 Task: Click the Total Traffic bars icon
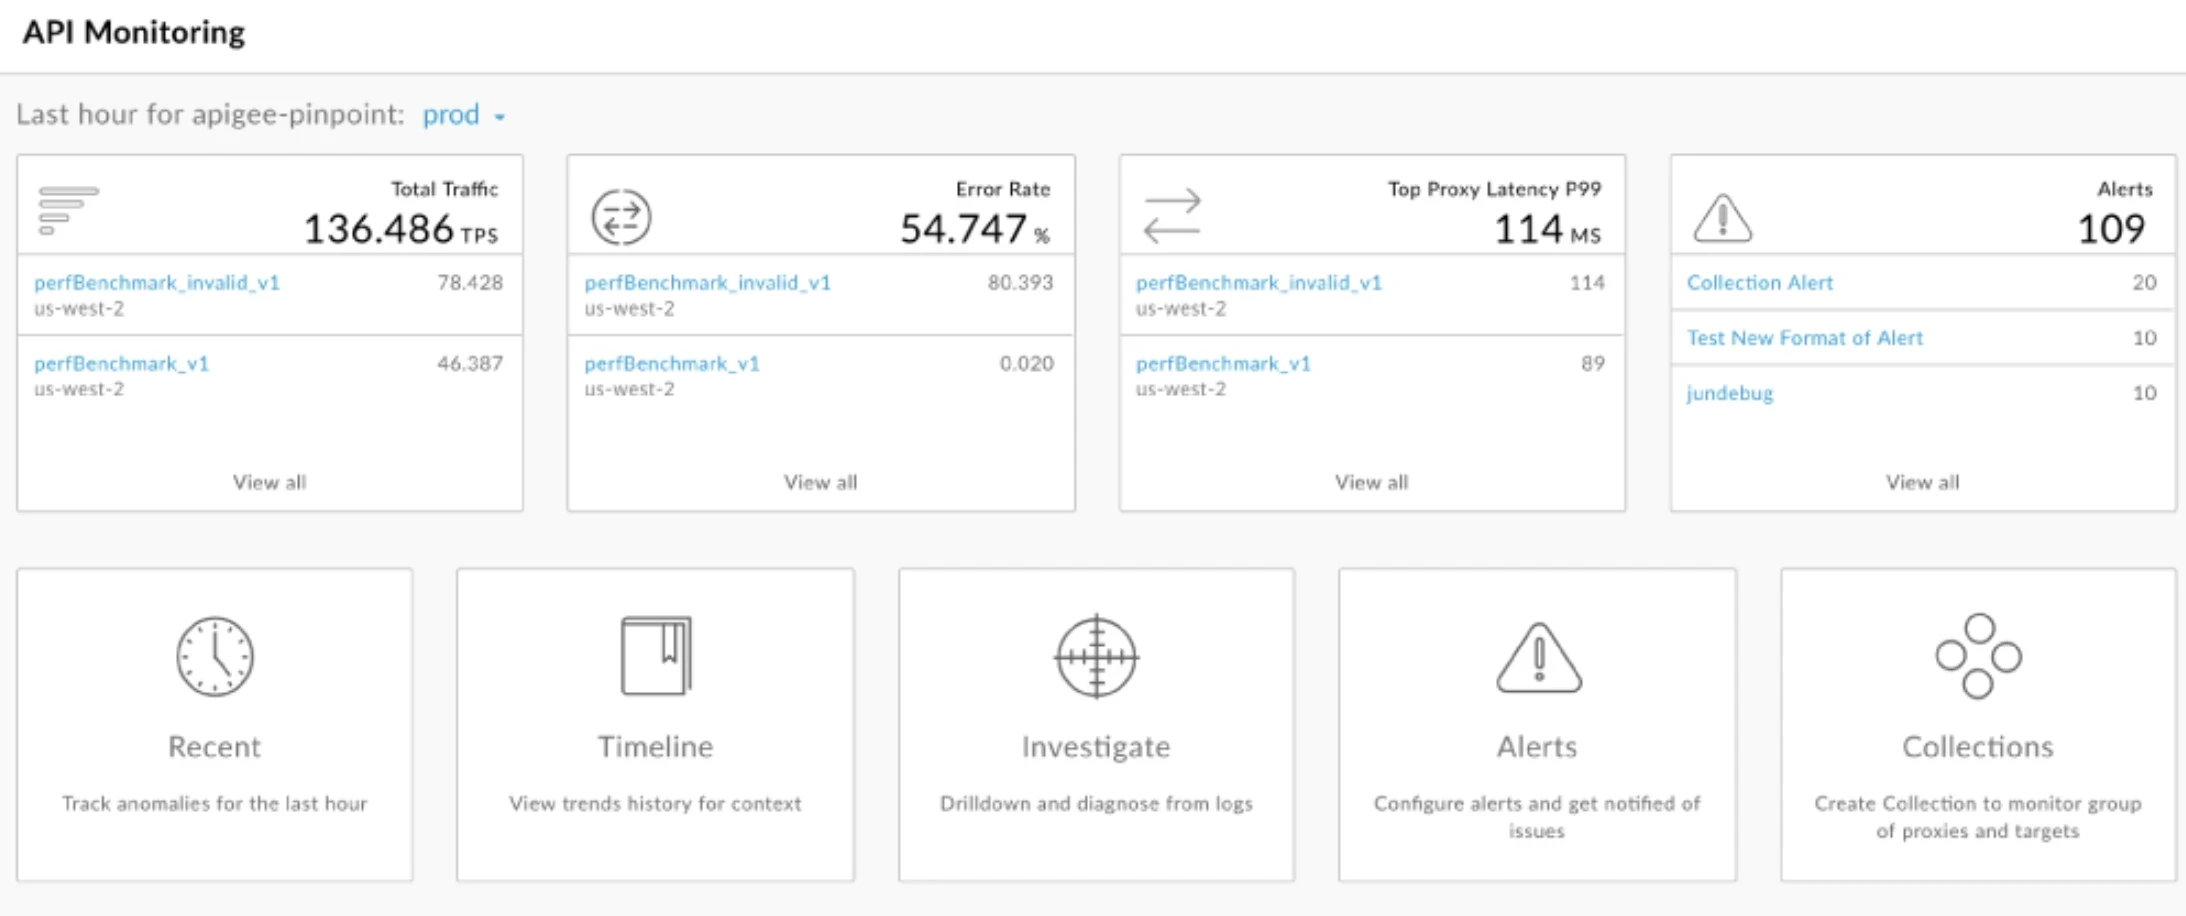(68, 211)
